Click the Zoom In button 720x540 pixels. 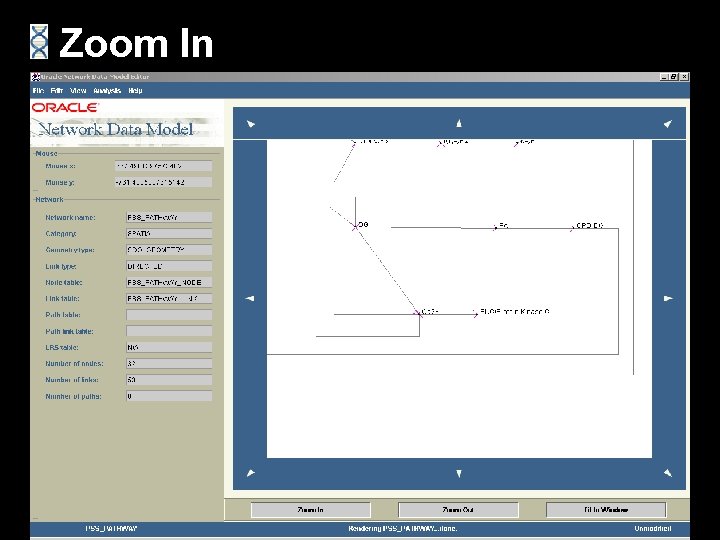[x=310, y=510]
